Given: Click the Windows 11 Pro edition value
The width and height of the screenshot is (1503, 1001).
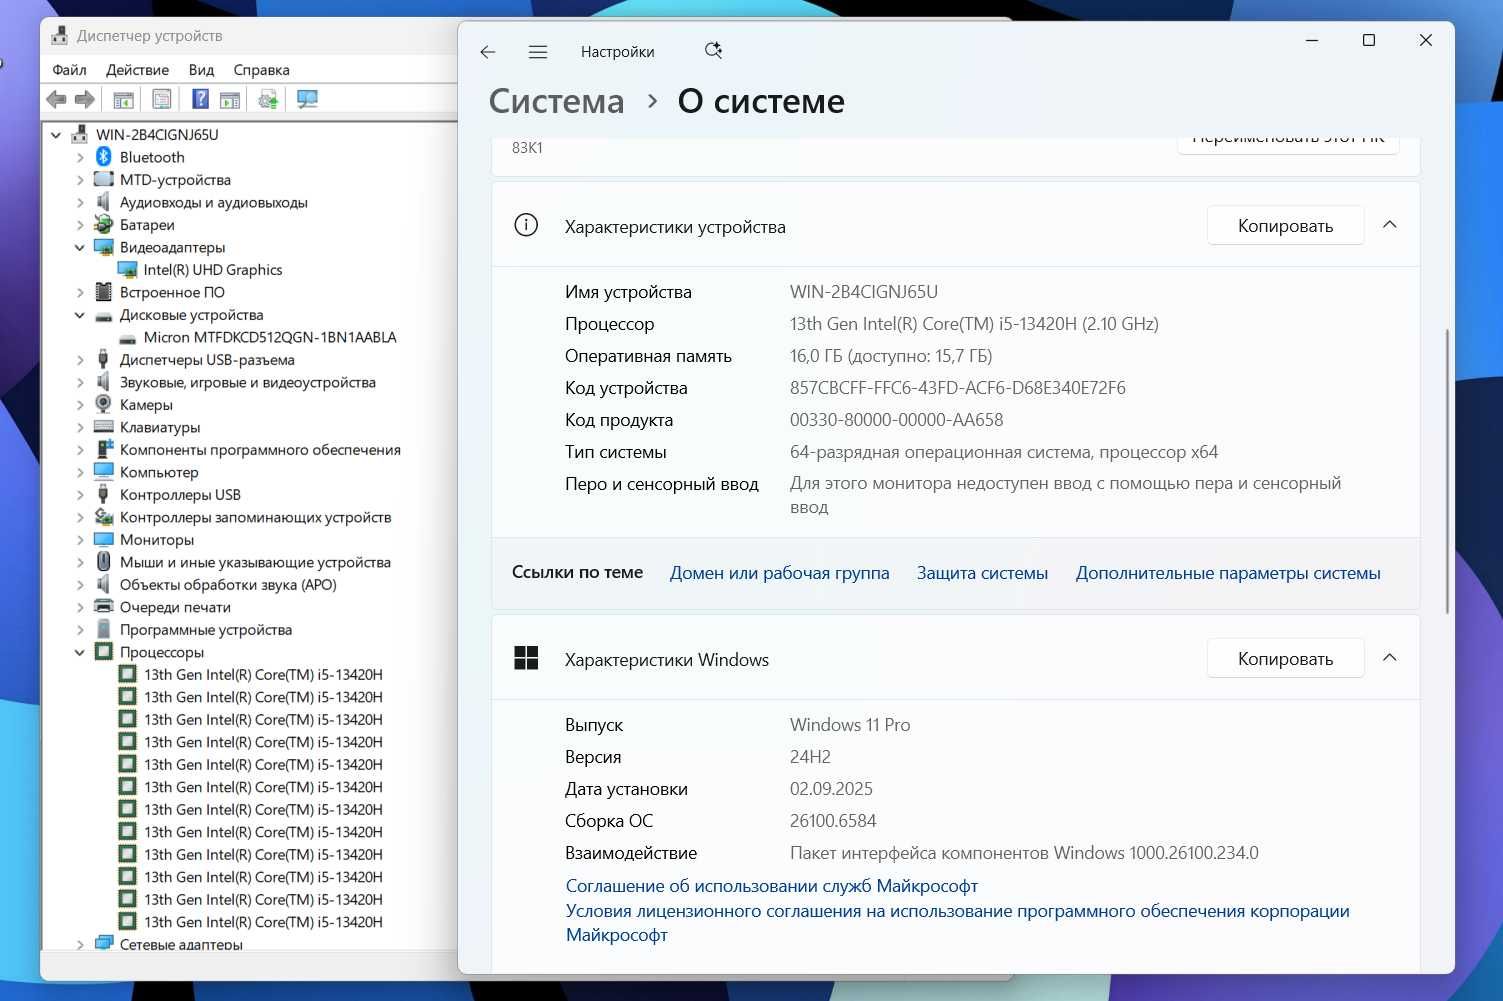Looking at the screenshot, I should point(850,725).
